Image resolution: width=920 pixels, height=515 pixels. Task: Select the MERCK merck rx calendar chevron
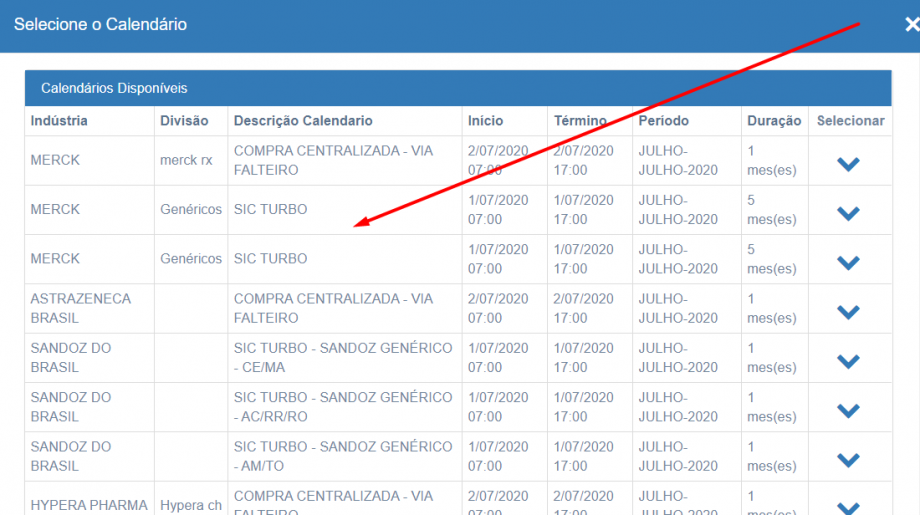[848, 164]
